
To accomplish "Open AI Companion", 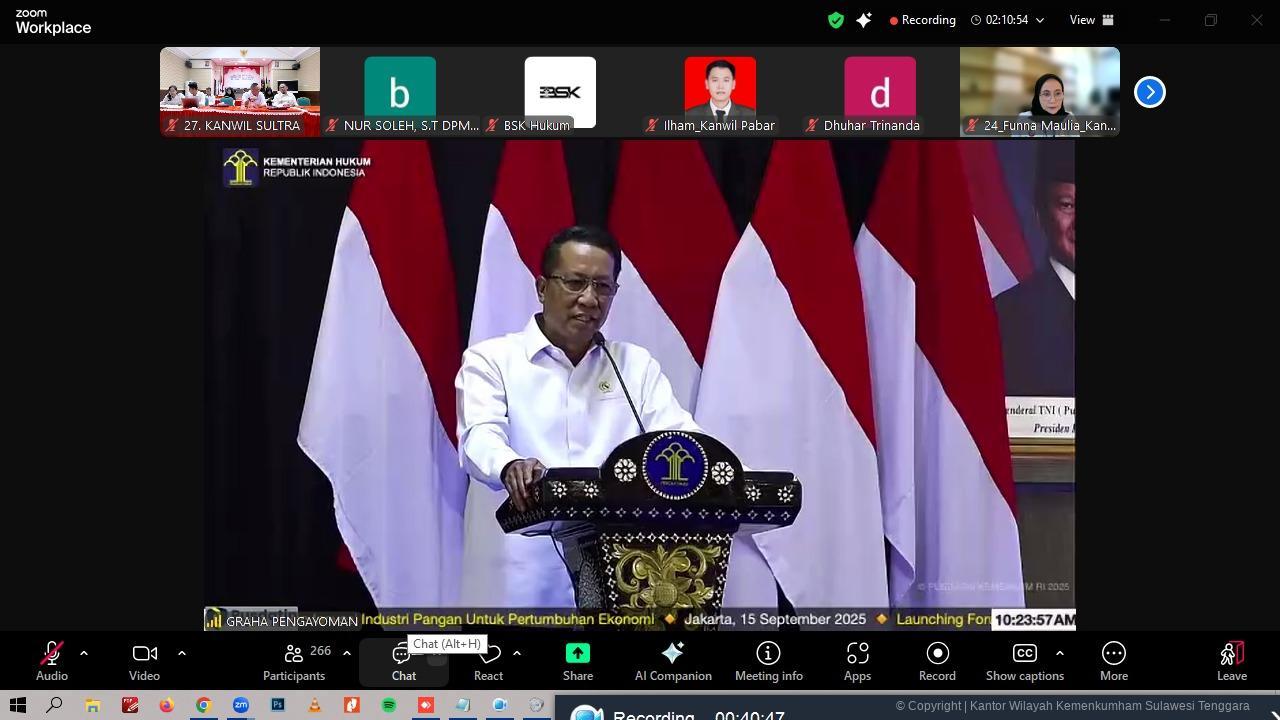I will coord(673,660).
